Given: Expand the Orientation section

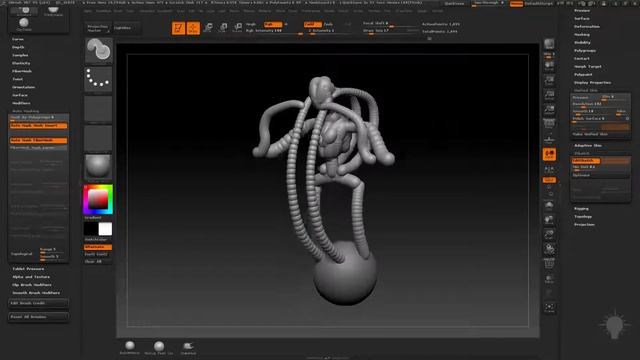Looking at the screenshot, I should (23, 87).
